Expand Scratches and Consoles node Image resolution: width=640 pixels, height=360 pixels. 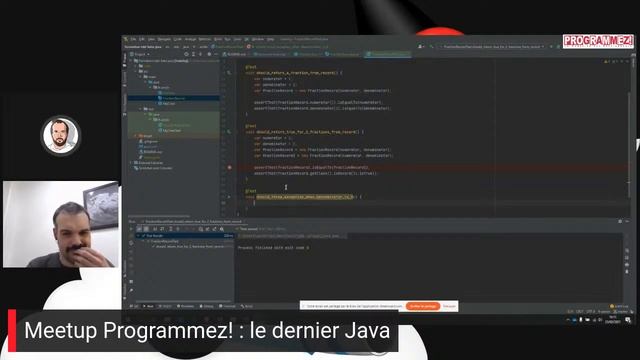click(x=153, y=168)
